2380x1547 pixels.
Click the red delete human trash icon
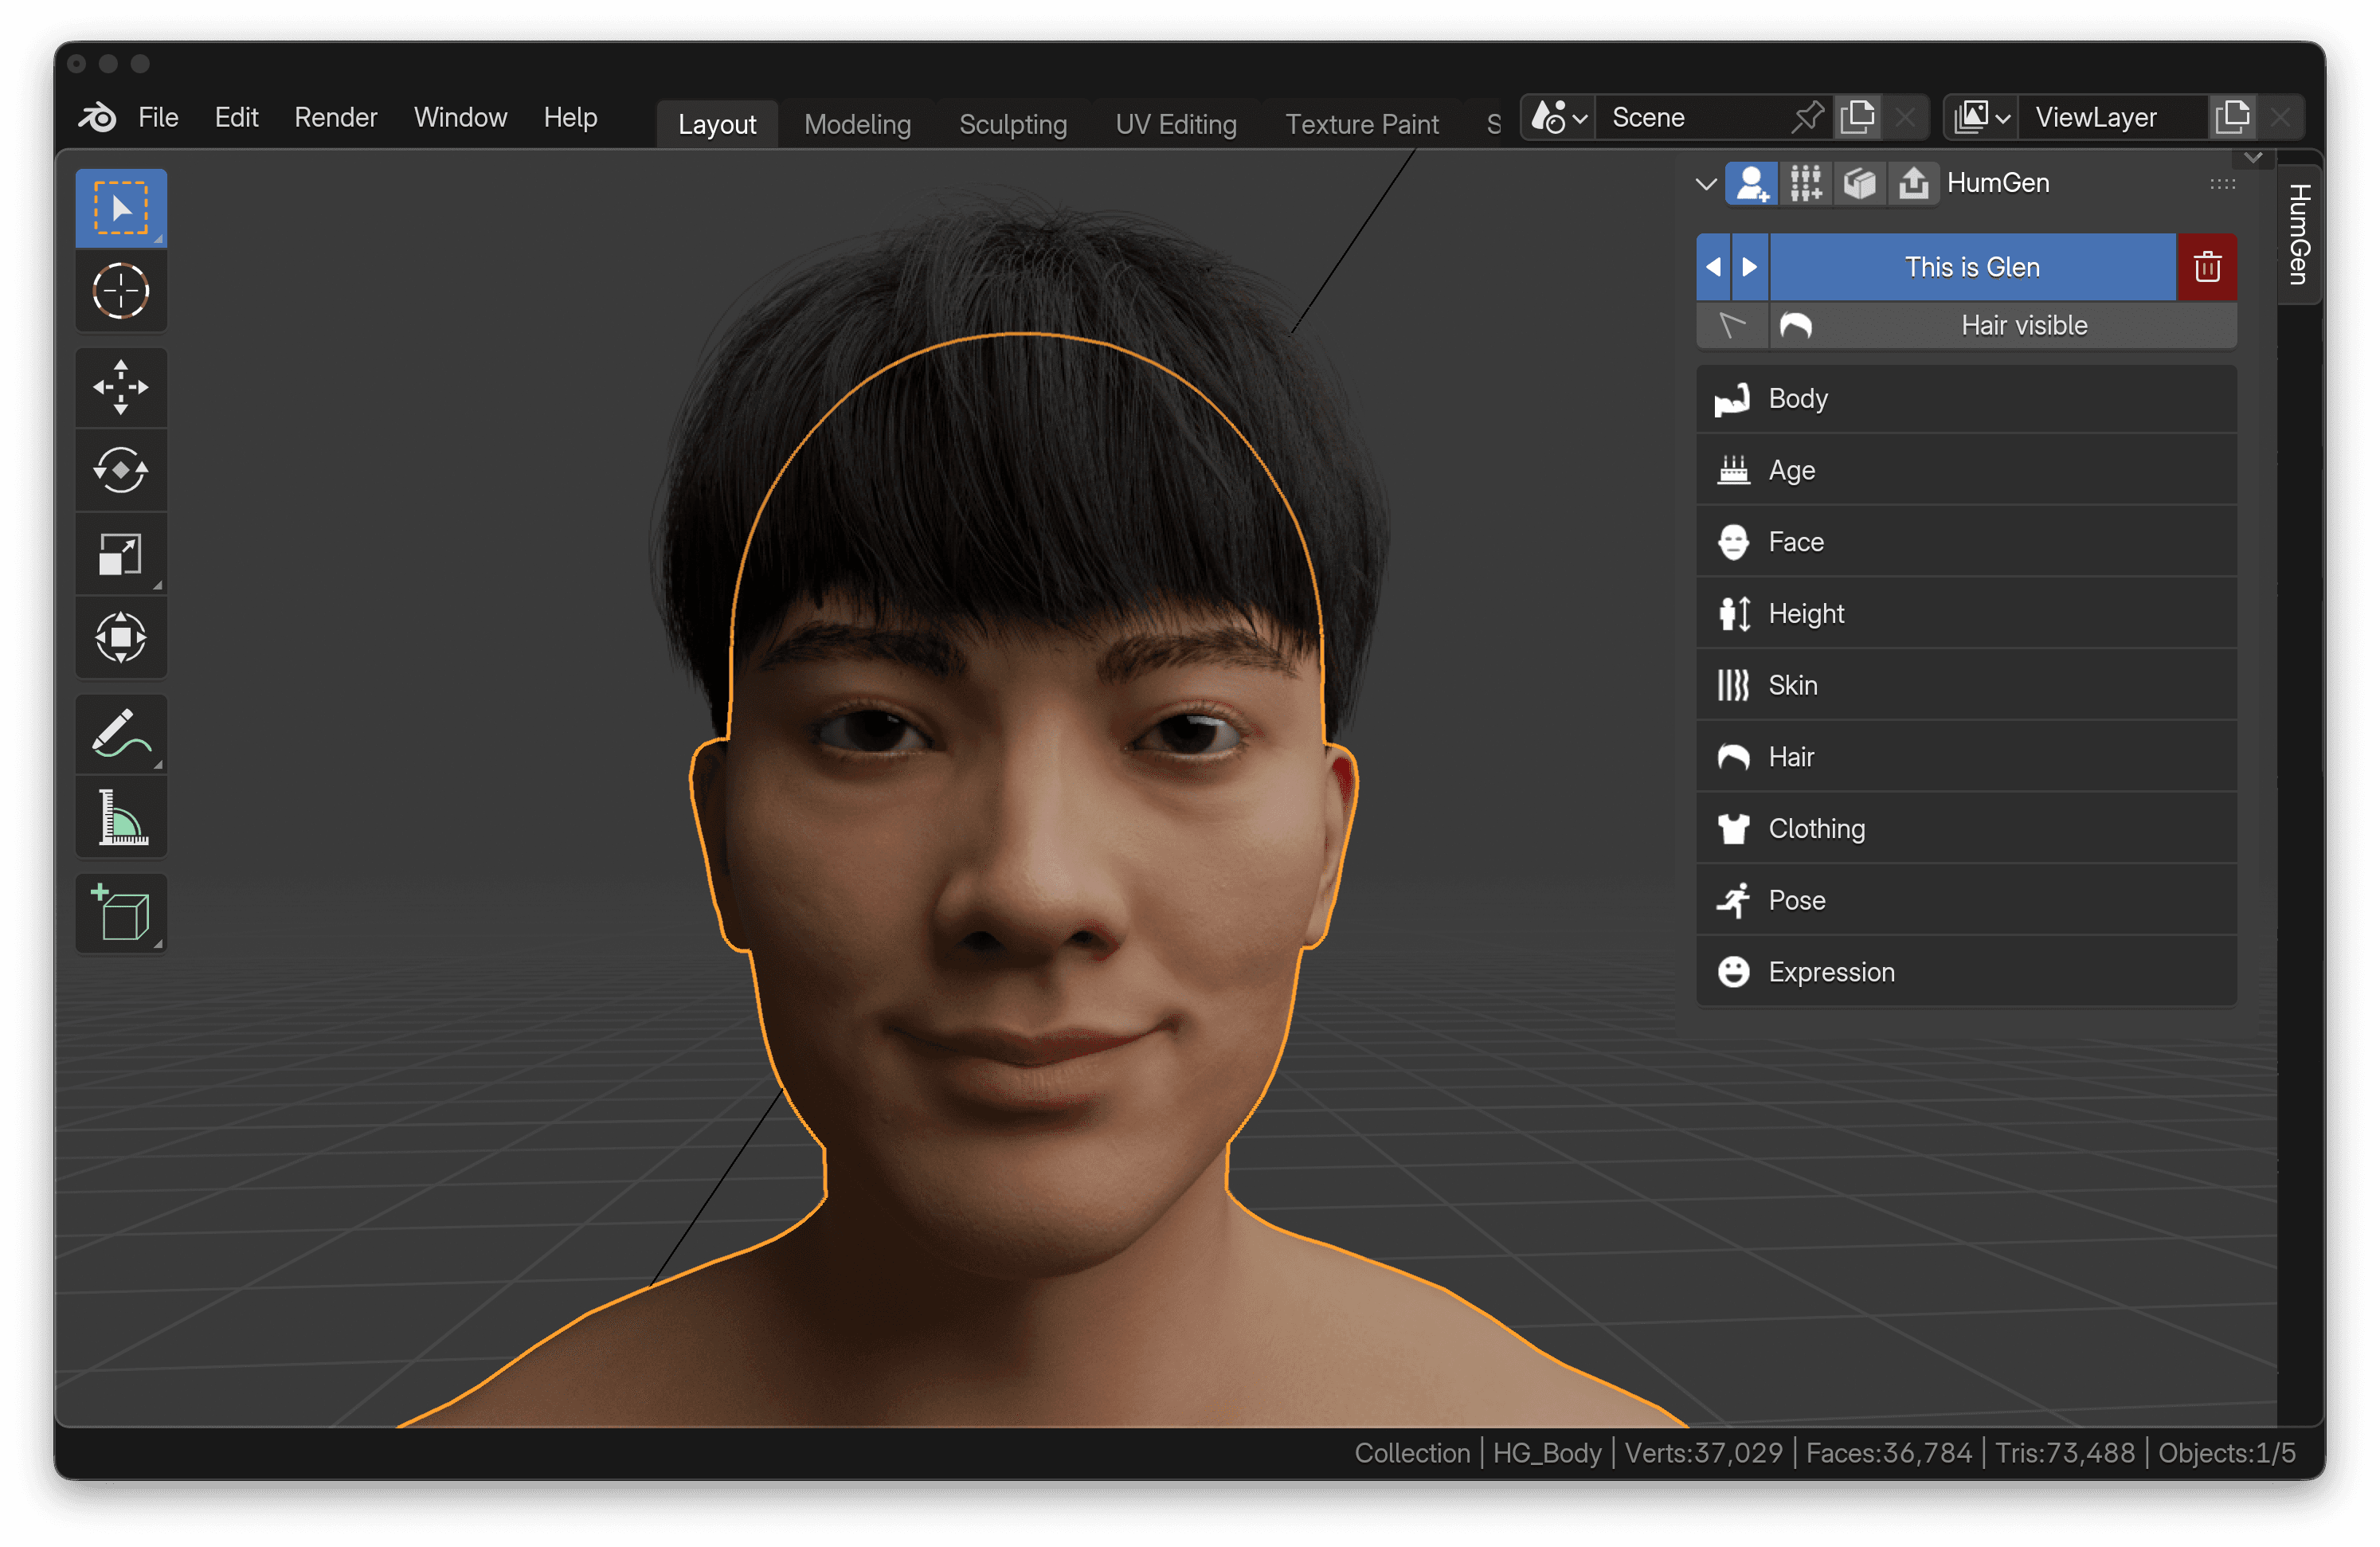pyautogui.click(x=2207, y=267)
